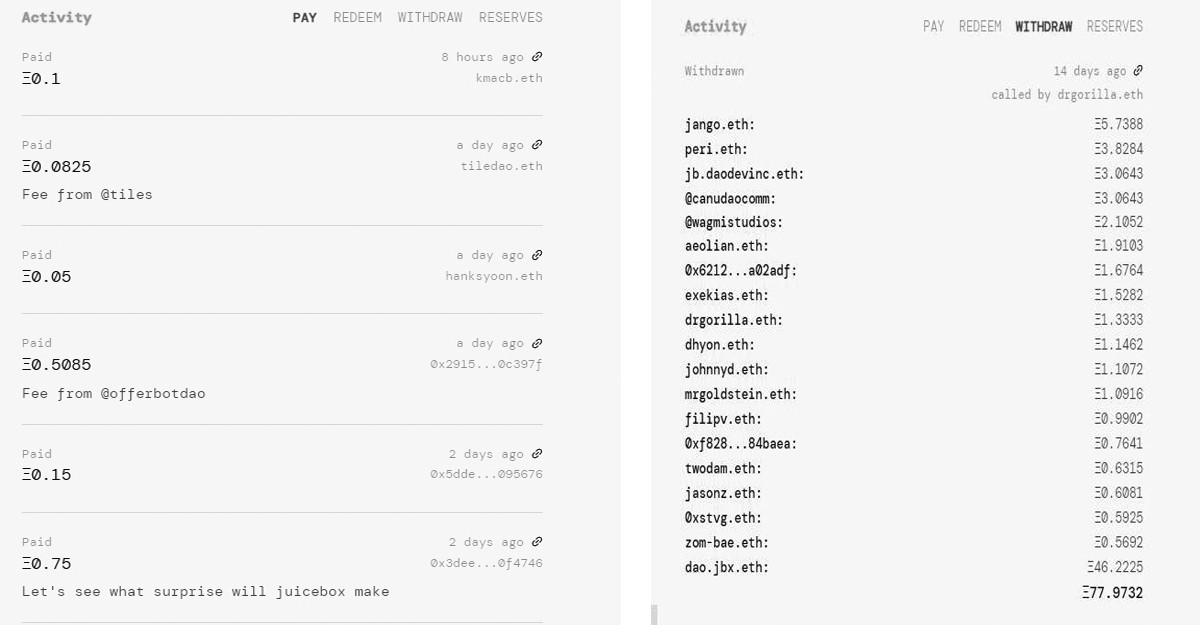Click dao.jbx.eth beneficiary entry

727,567
